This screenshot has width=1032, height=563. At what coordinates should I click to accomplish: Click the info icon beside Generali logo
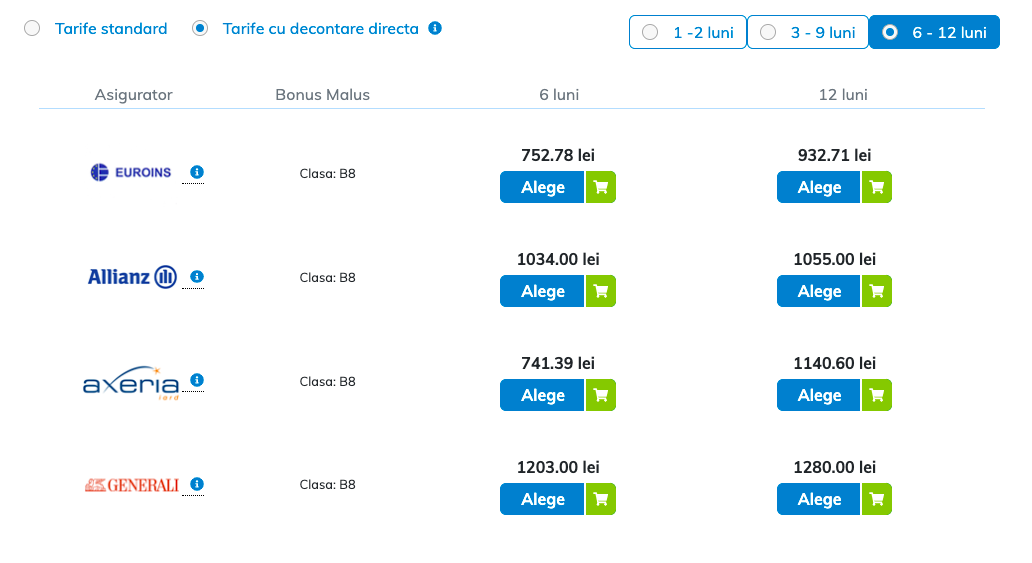coord(197,484)
